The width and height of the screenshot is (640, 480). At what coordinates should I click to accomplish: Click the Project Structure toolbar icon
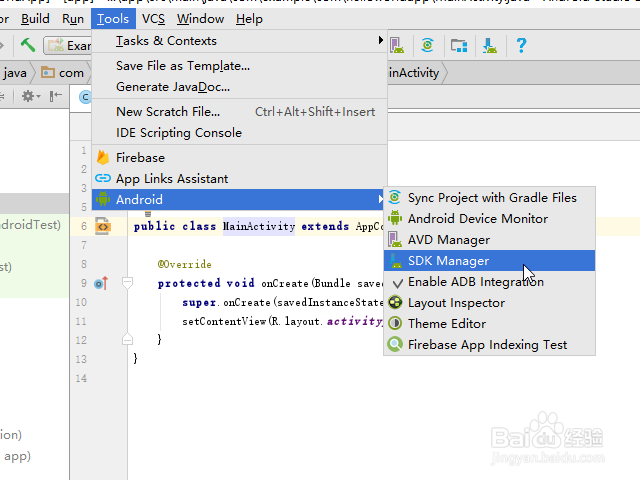(459, 45)
